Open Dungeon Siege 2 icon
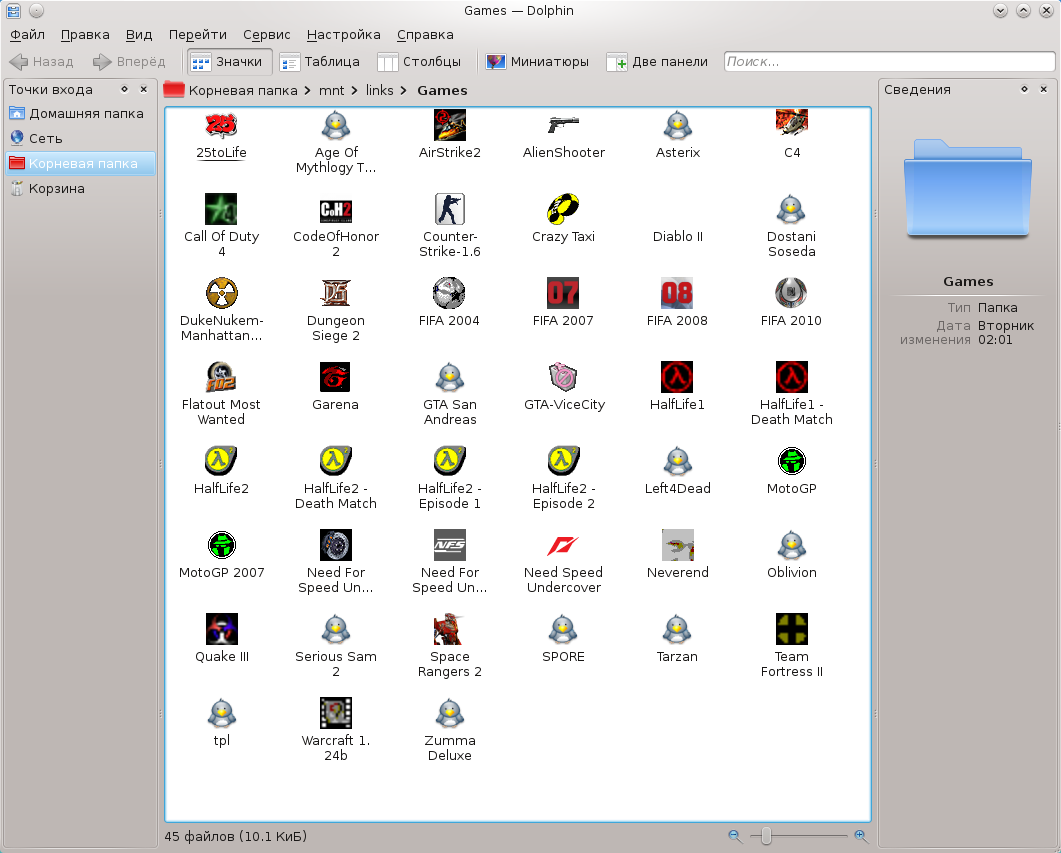1061x853 pixels. pyautogui.click(x=336, y=293)
